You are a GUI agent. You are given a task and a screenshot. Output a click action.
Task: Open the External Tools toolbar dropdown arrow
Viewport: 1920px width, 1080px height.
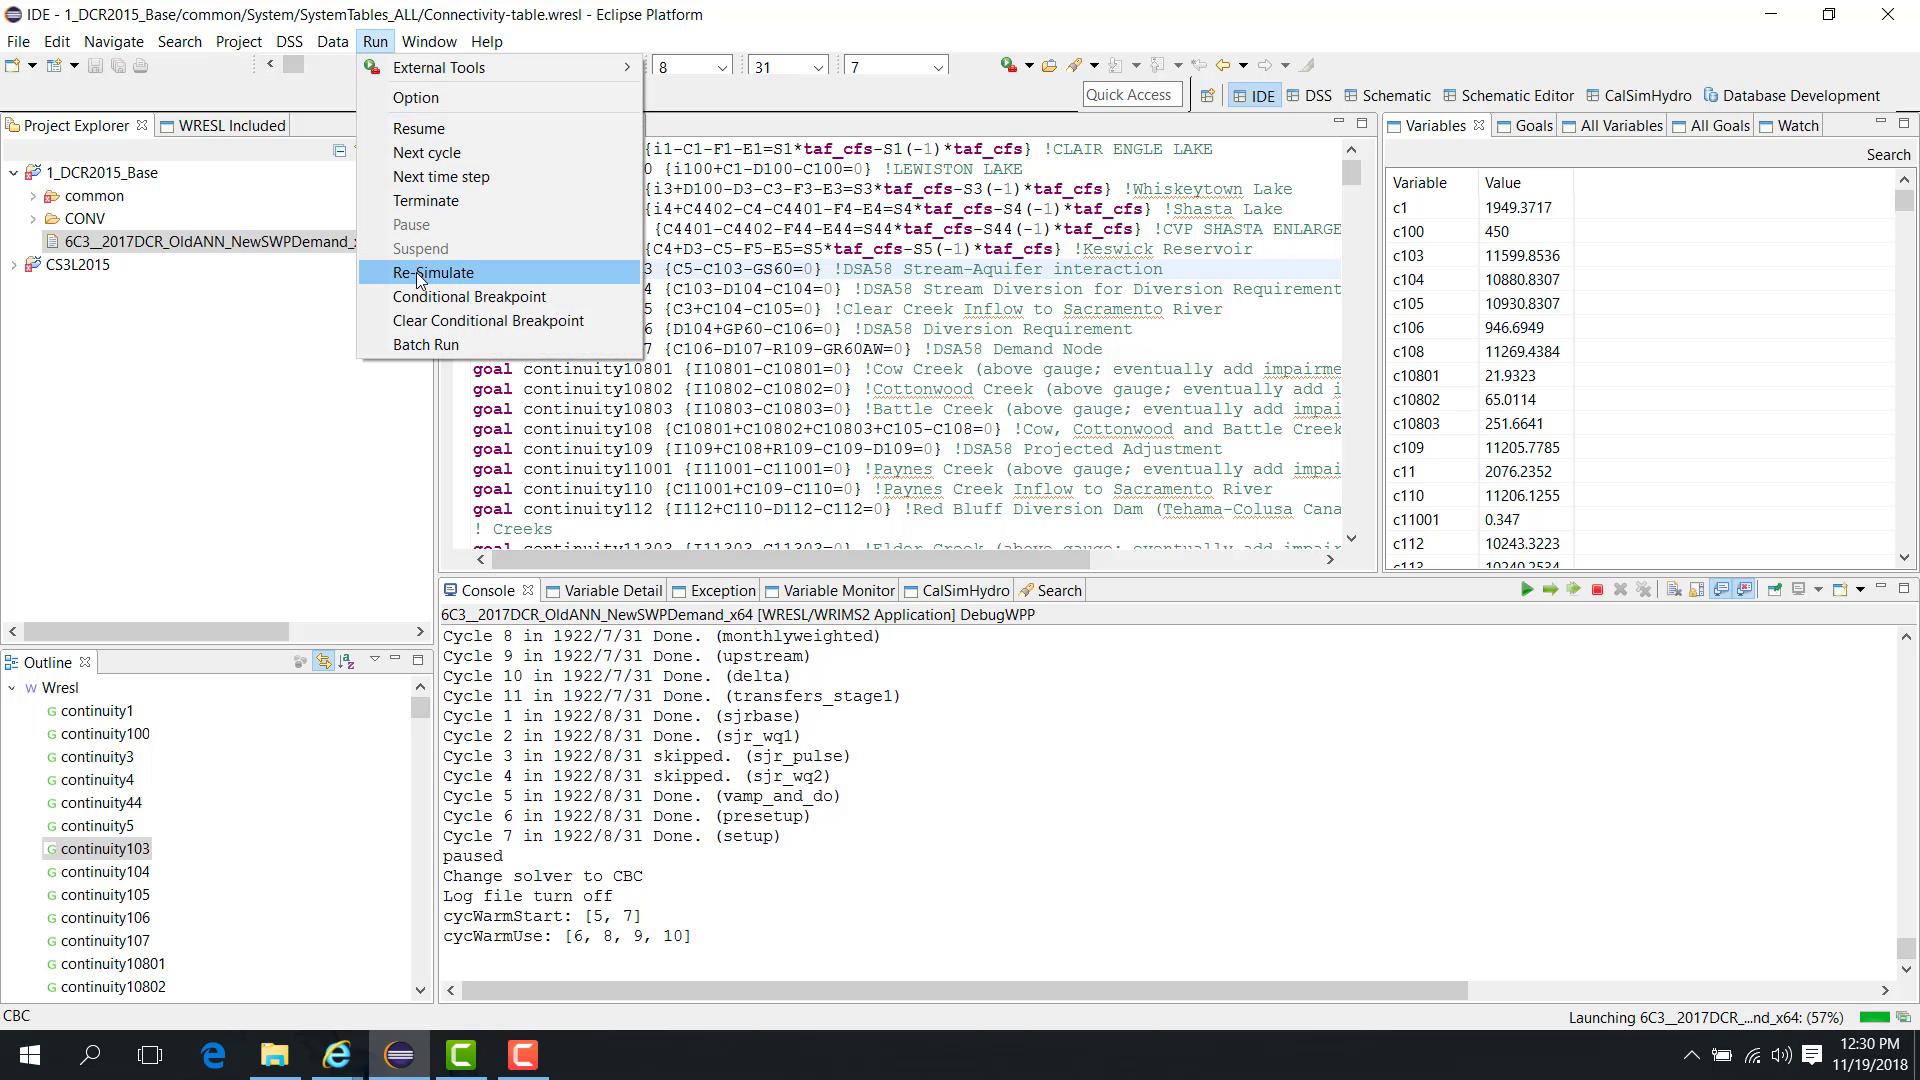tap(1028, 66)
